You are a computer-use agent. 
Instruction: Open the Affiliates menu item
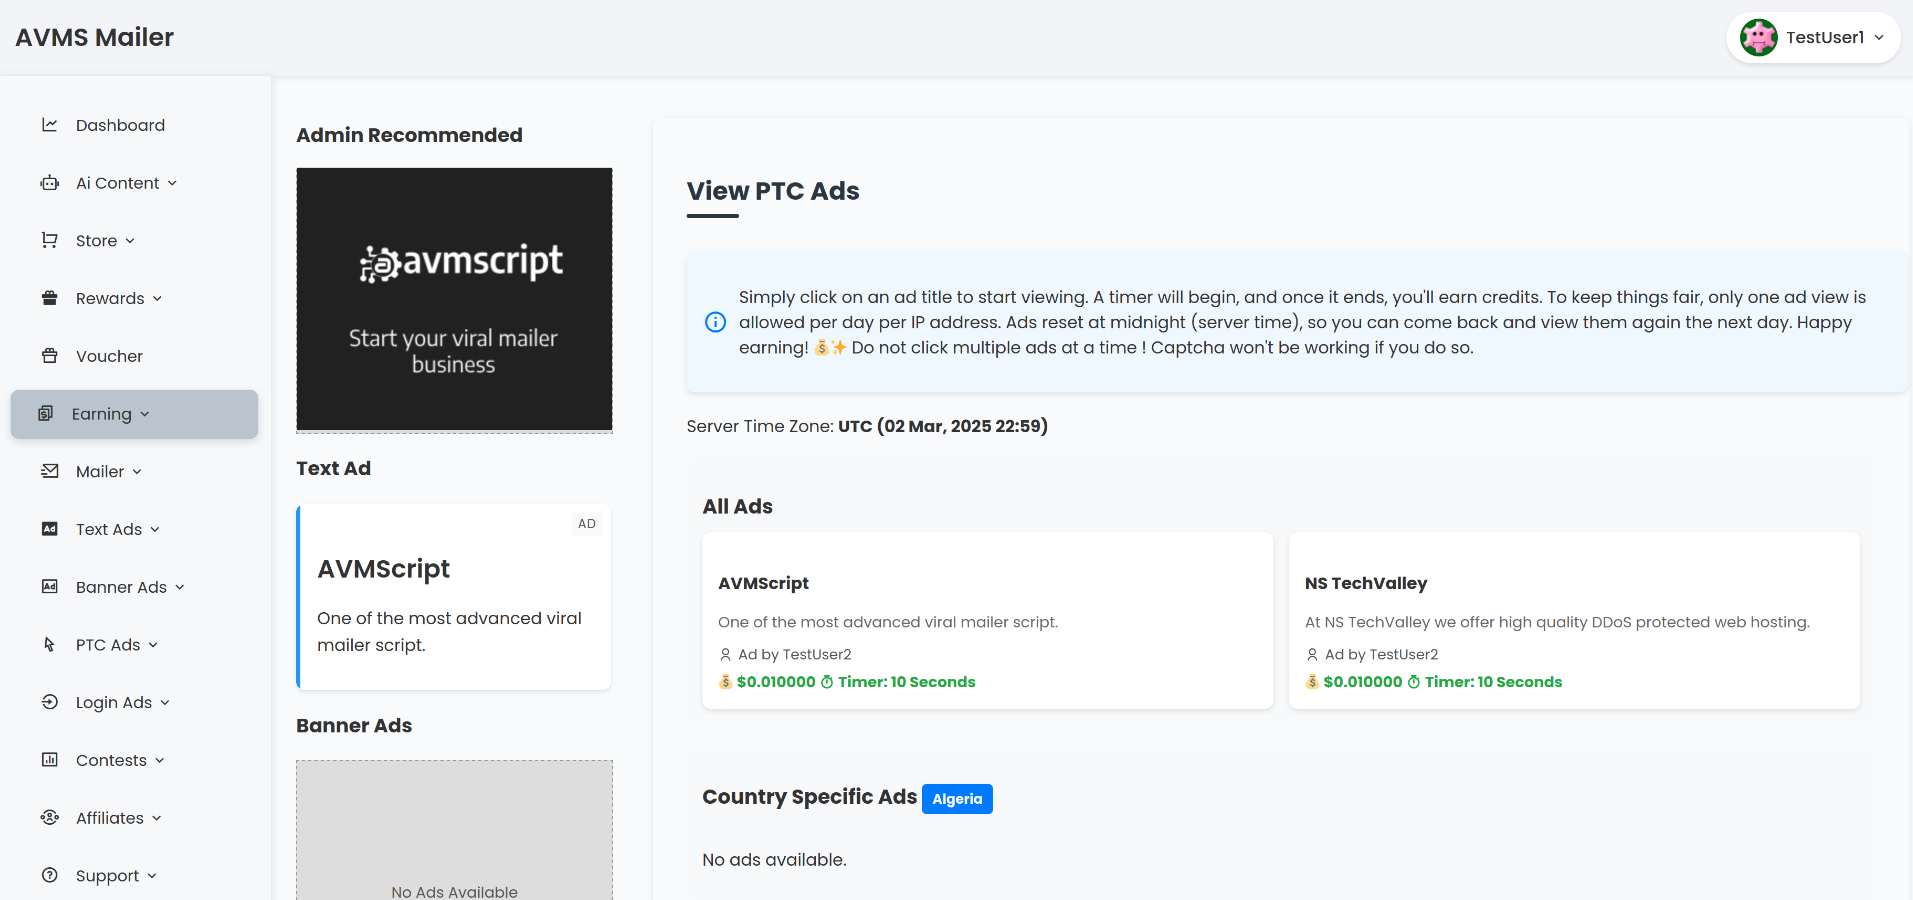(110, 818)
